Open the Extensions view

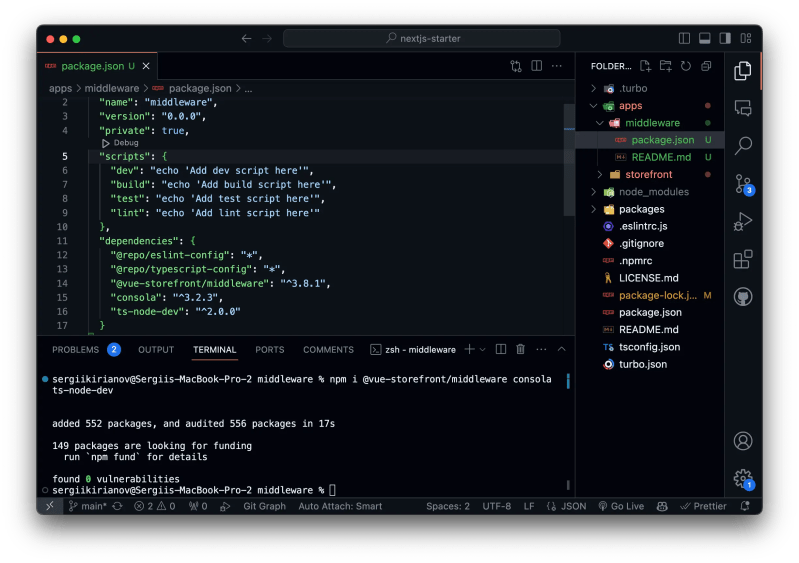pyautogui.click(x=742, y=259)
